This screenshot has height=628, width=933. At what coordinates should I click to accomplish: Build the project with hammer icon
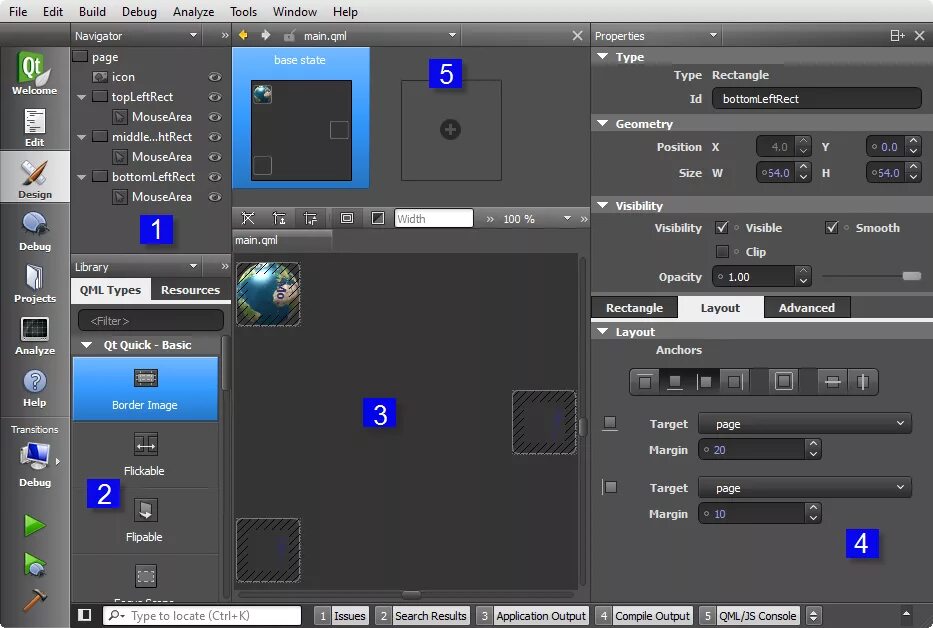click(35, 599)
